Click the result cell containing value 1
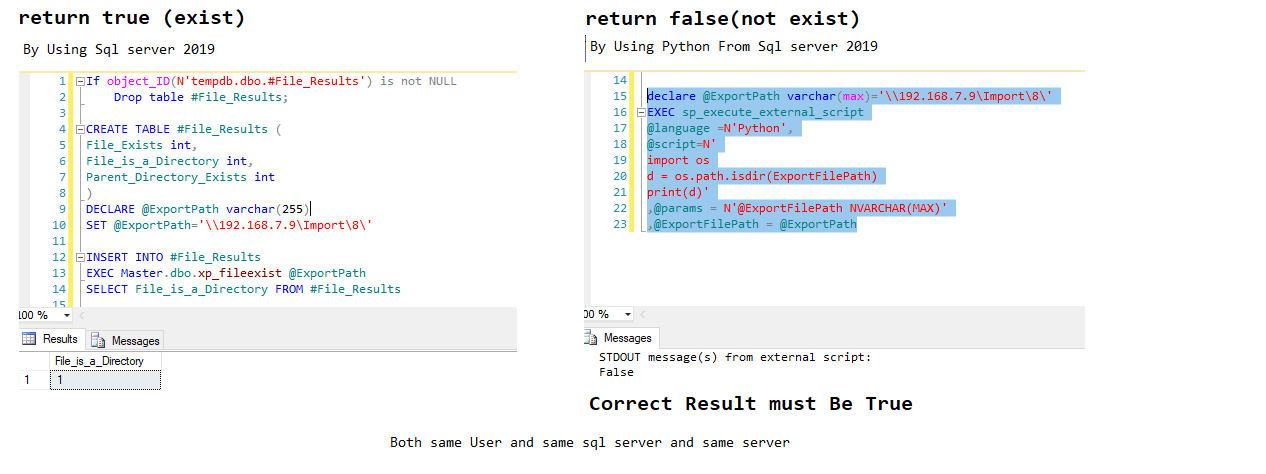This screenshot has height=474, width=1266. [104, 380]
